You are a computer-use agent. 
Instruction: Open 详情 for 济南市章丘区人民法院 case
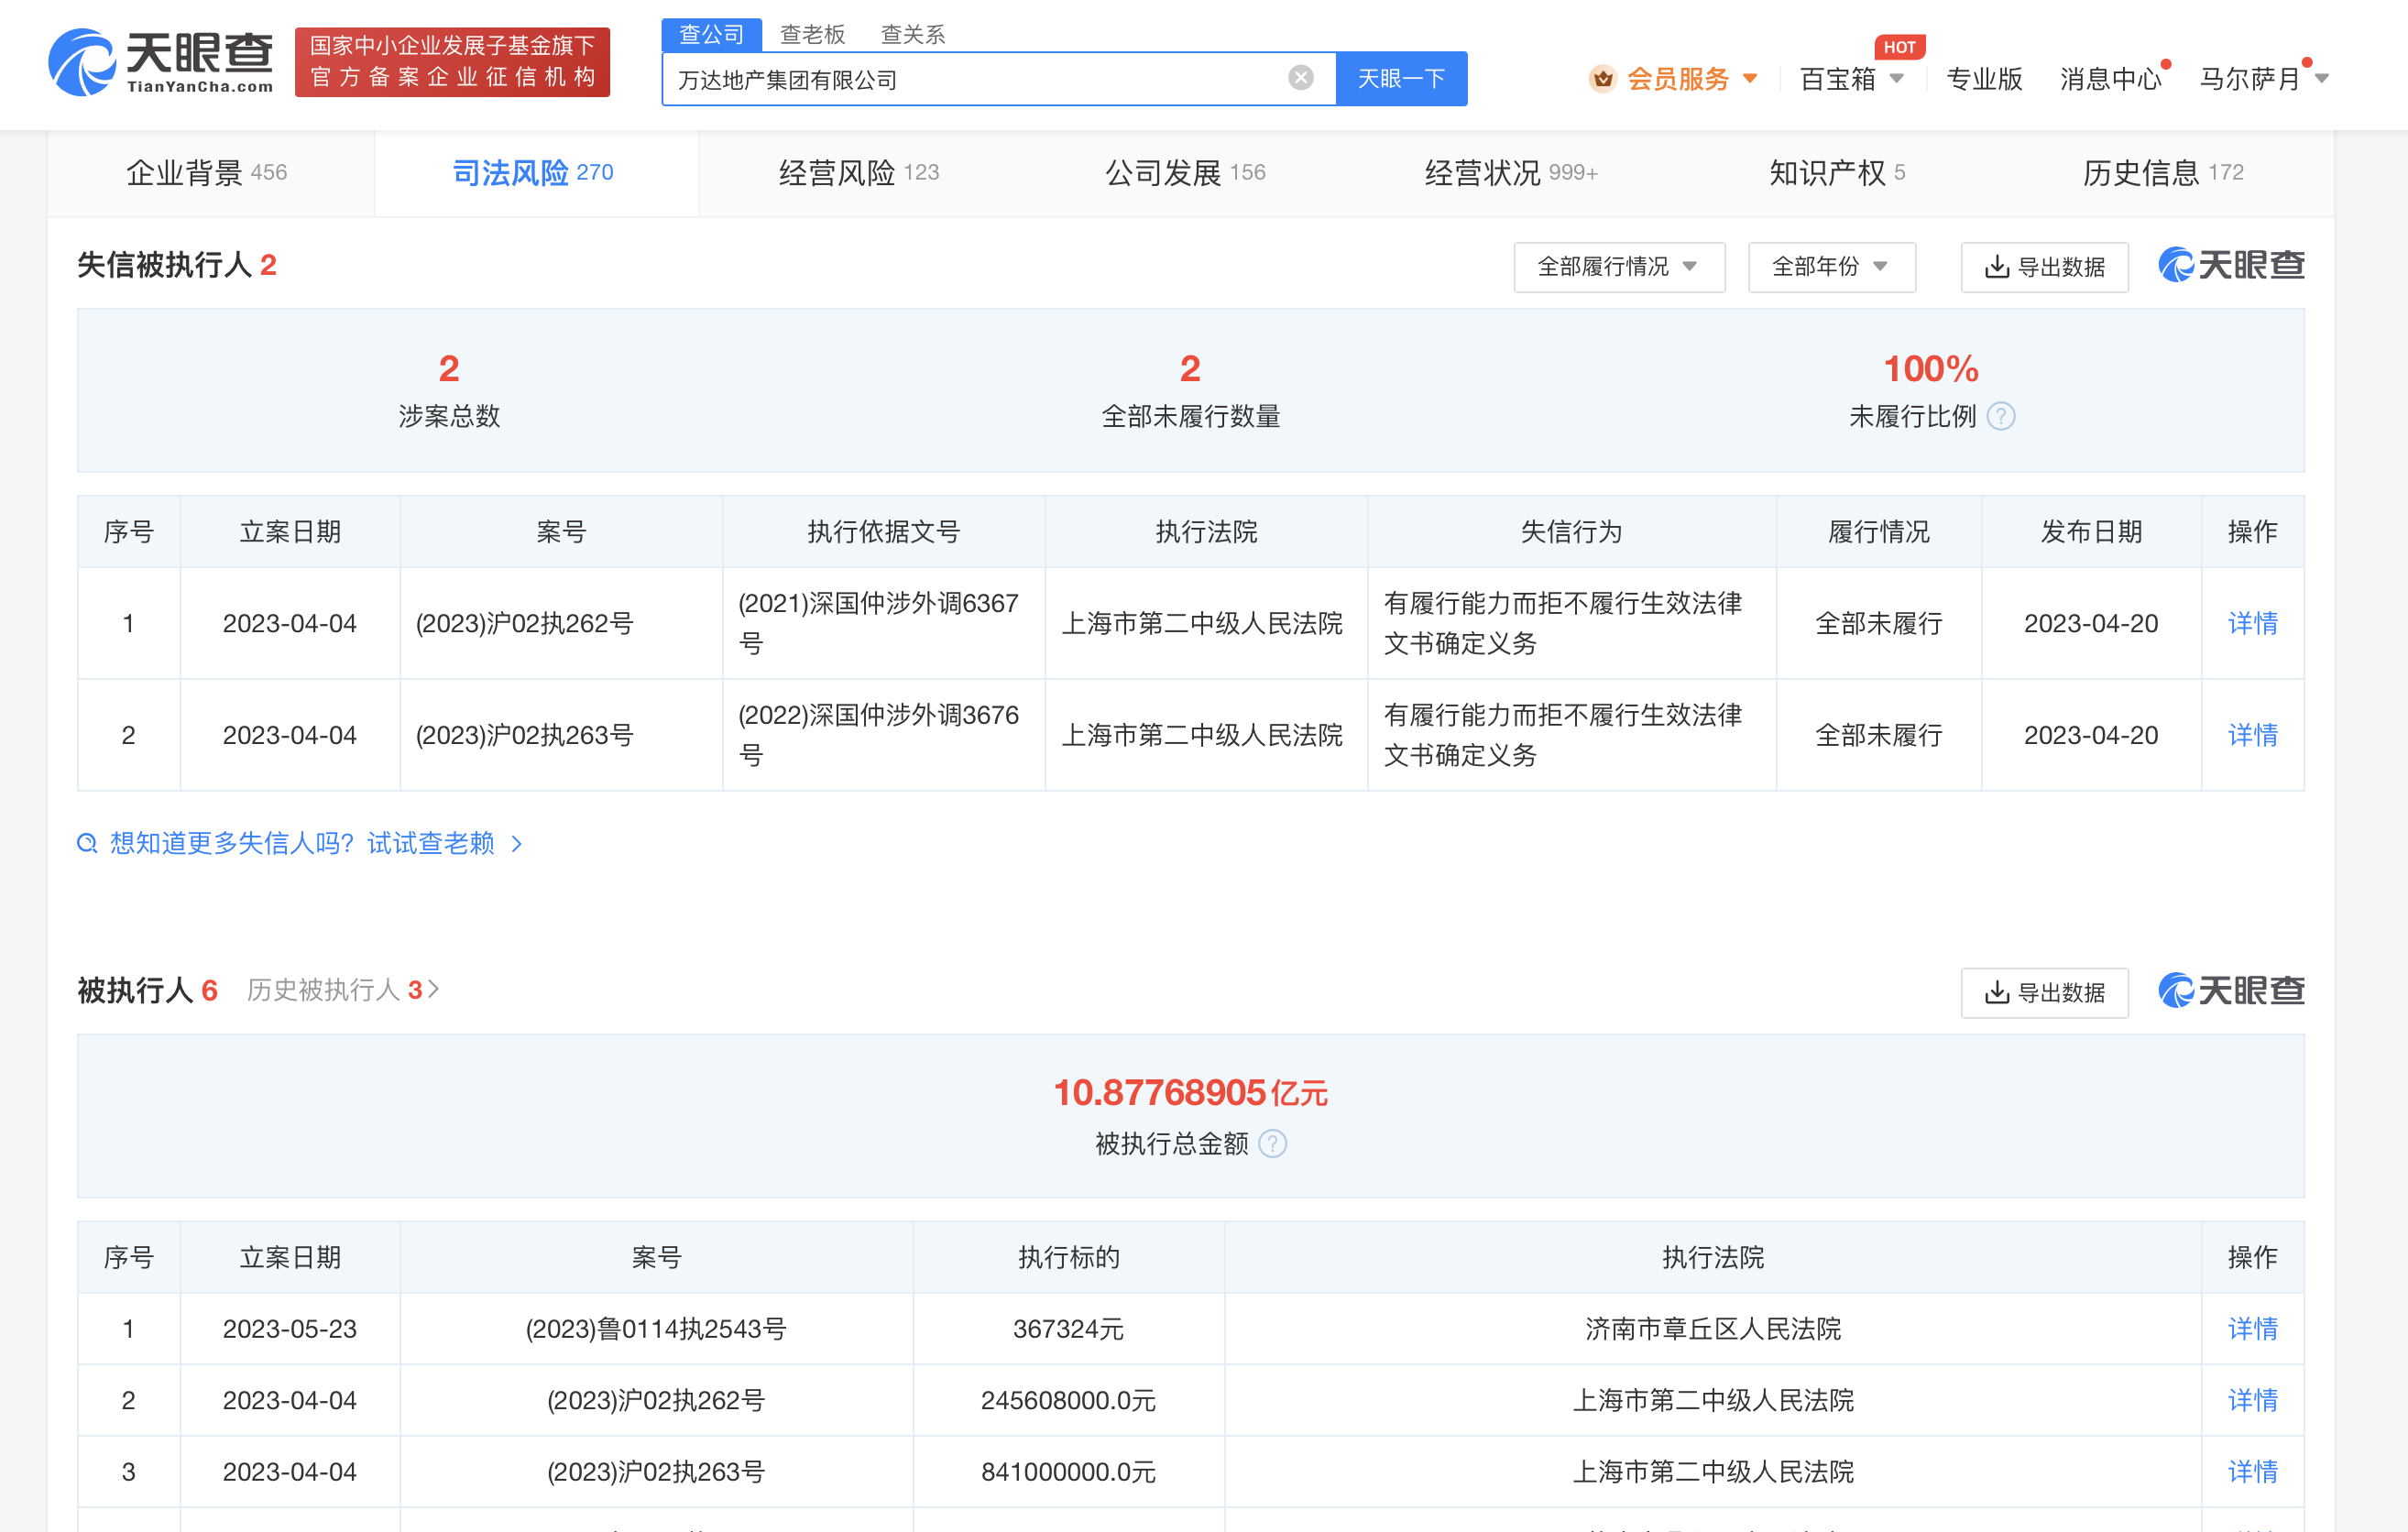pos(2252,1328)
